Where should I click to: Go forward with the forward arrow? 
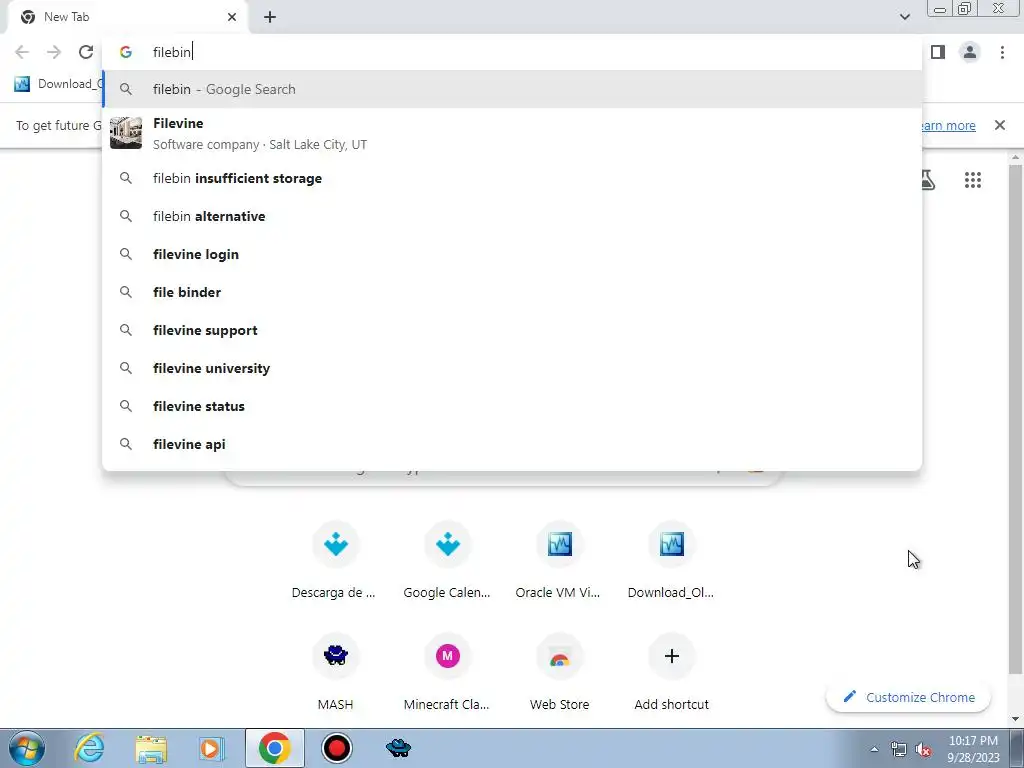[x=54, y=52]
